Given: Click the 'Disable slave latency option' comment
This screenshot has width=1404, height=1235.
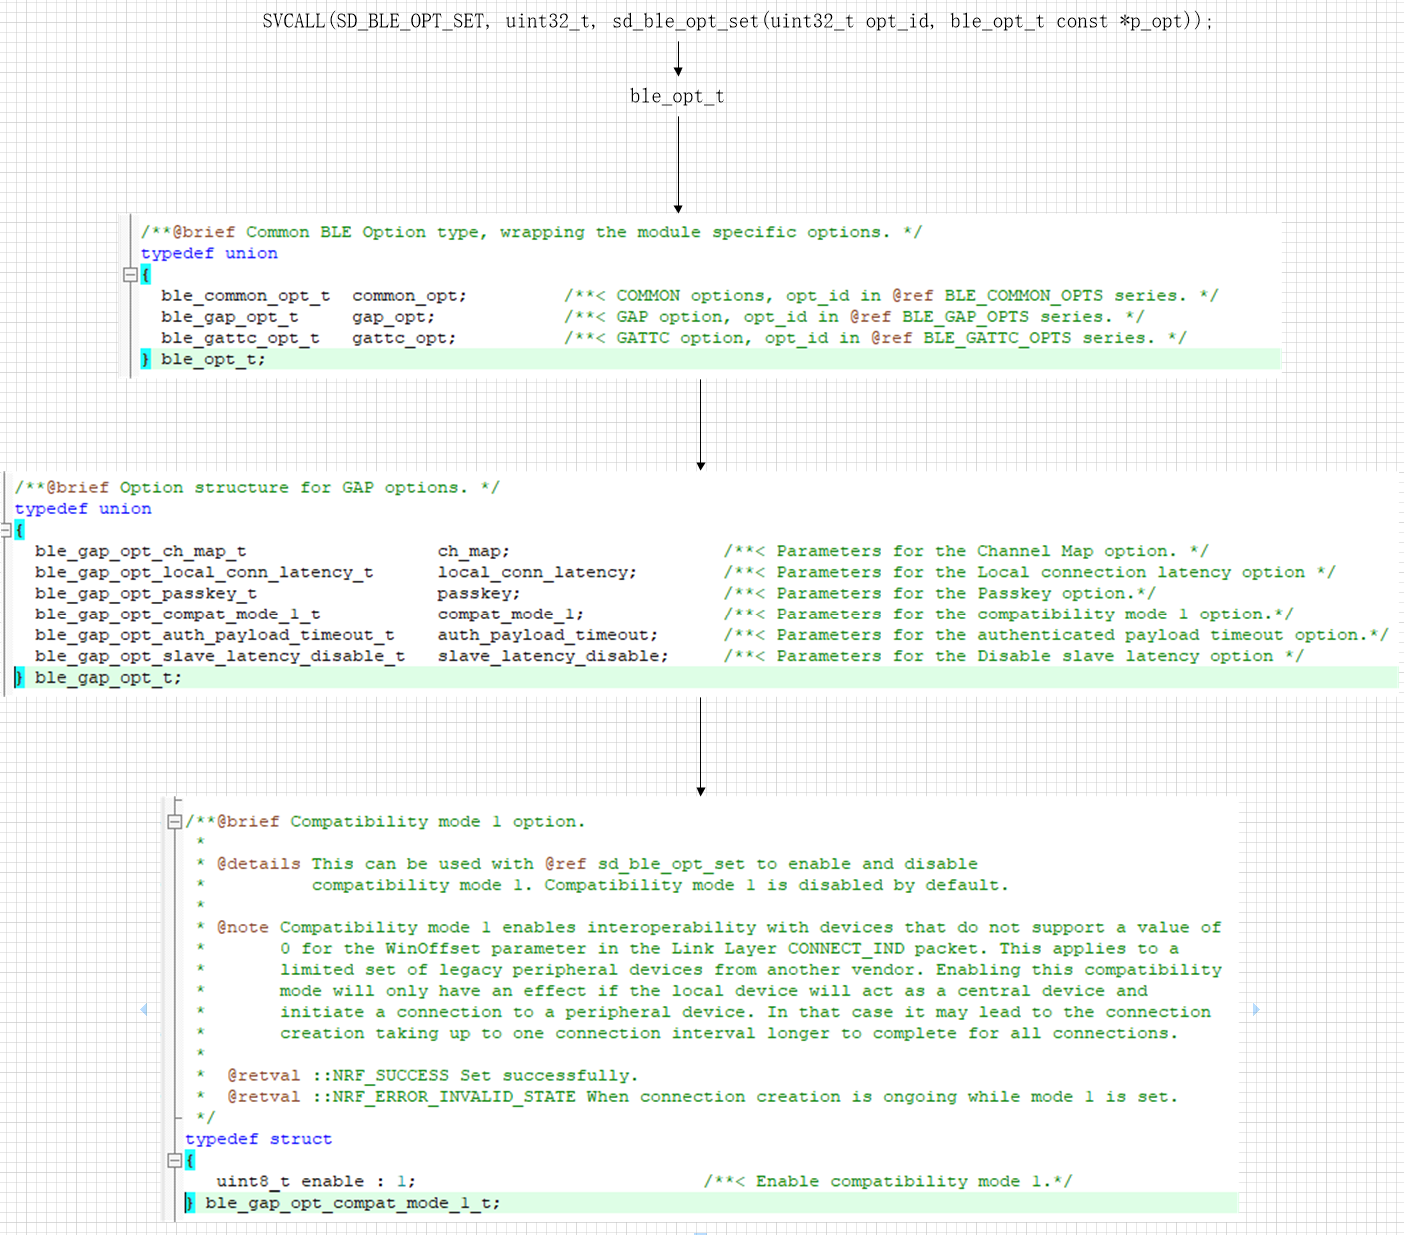Looking at the screenshot, I should pyautogui.click(x=1014, y=657).
